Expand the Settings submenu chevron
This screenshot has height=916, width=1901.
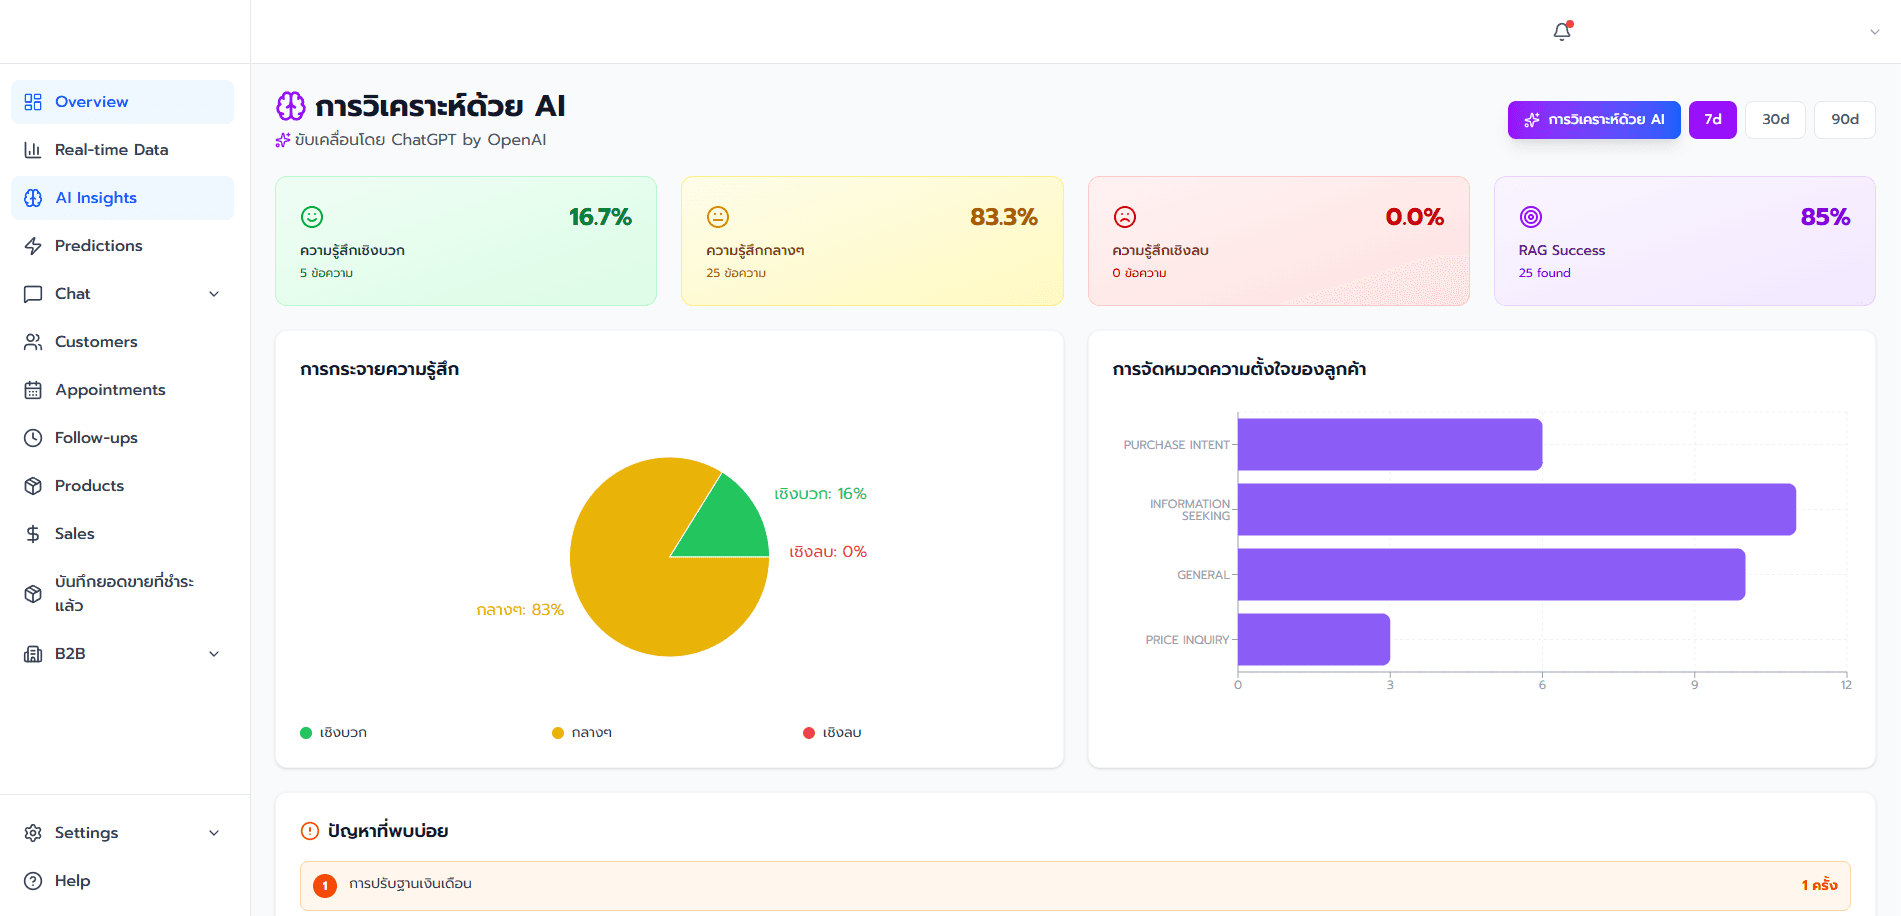[214, 833]
